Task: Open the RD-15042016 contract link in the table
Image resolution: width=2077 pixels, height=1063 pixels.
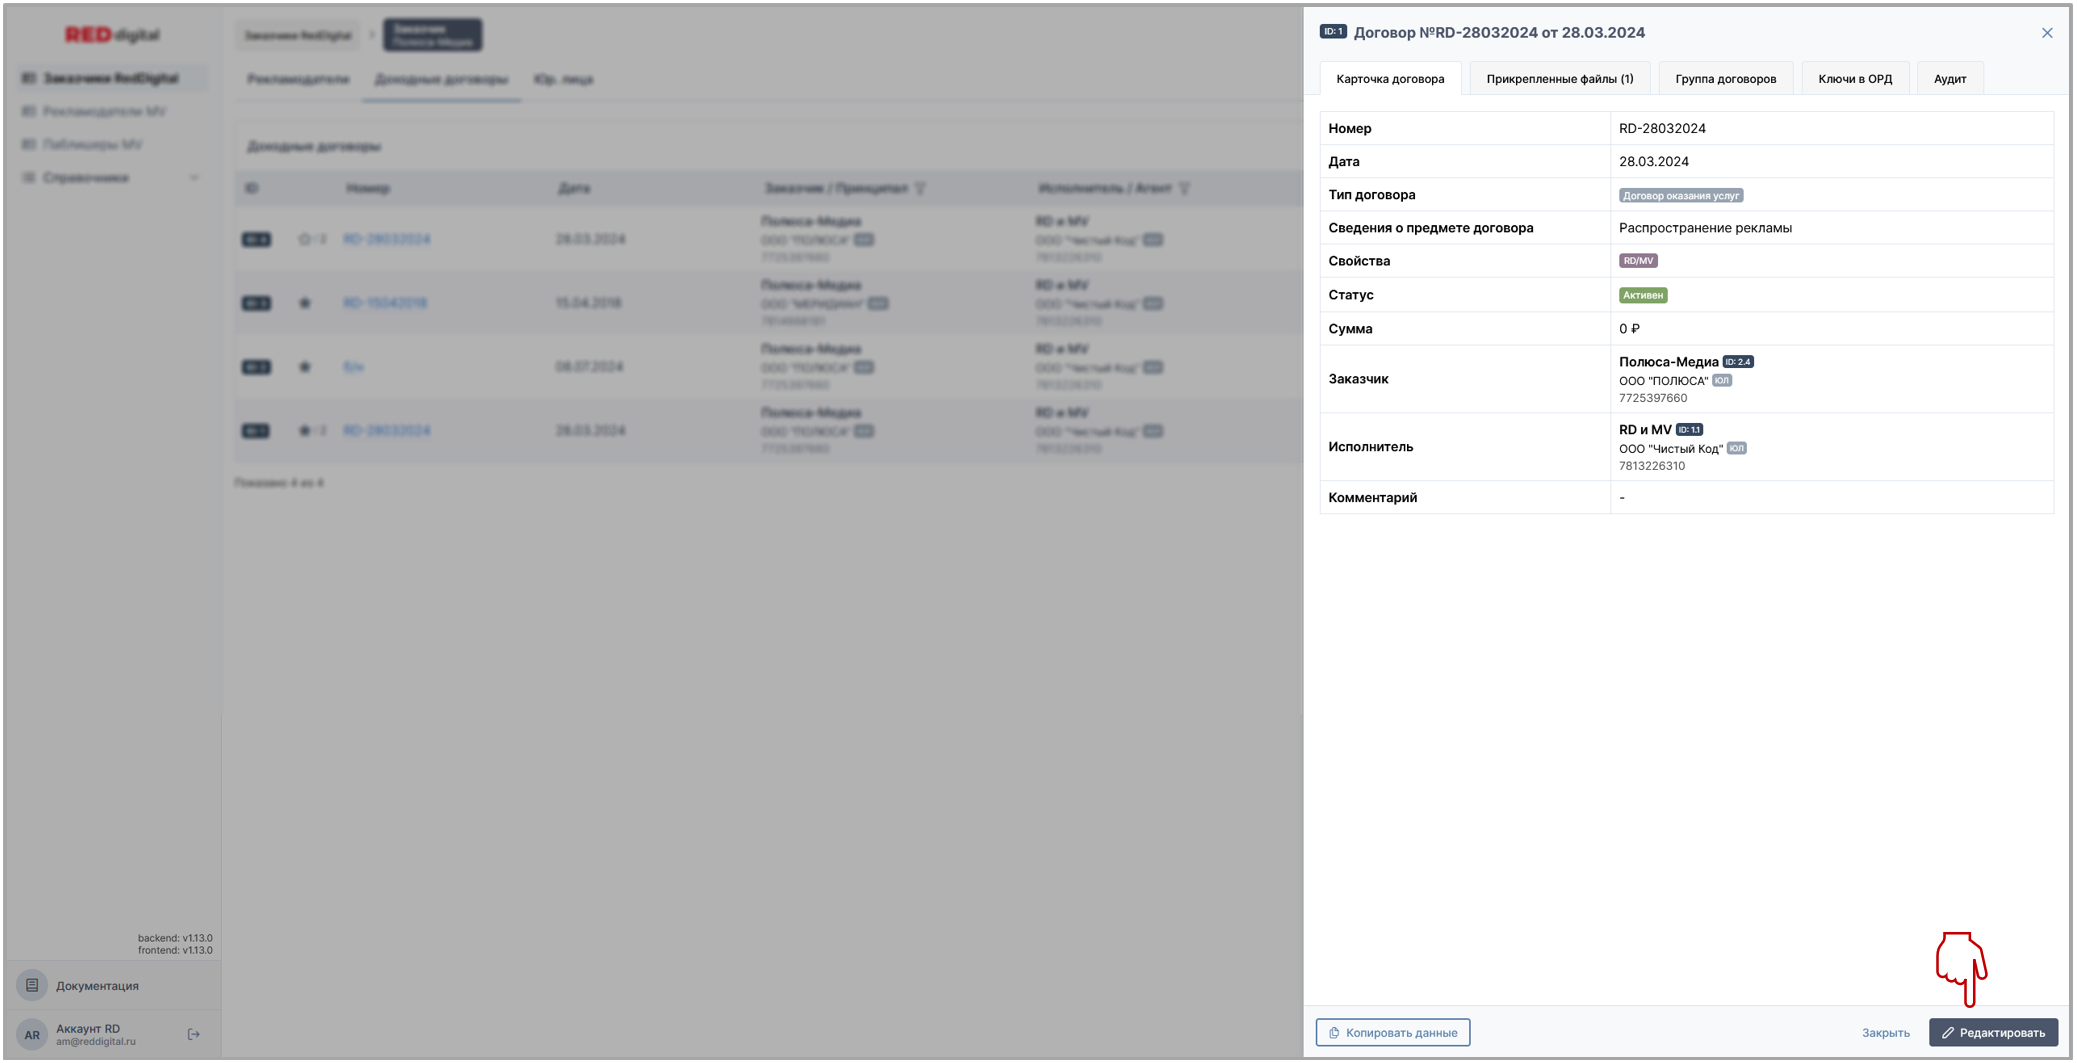Action: (x=385, y=303)
